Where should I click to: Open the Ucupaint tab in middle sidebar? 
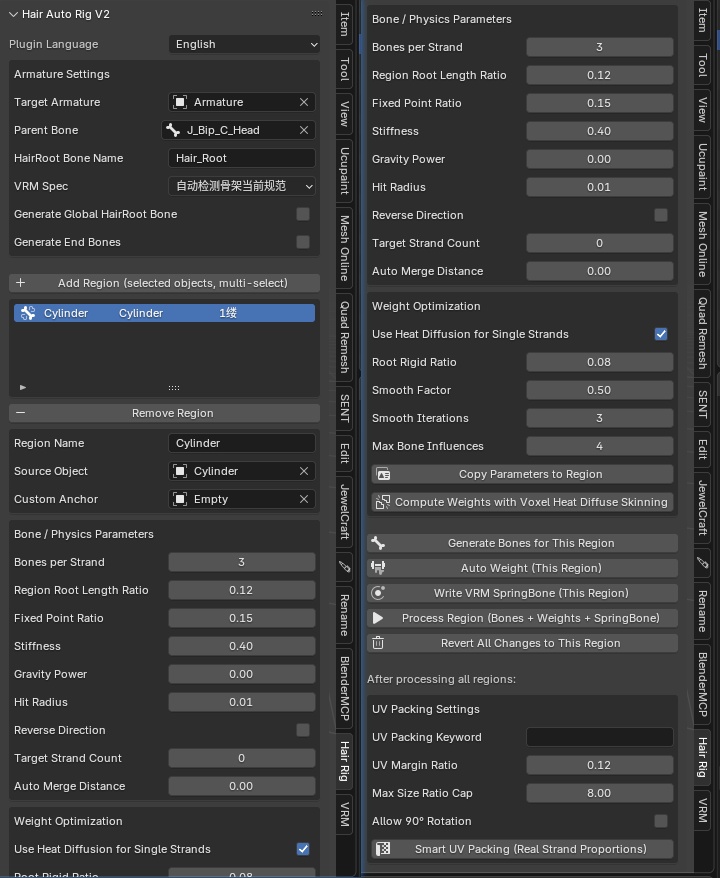[x=345, y=171]
